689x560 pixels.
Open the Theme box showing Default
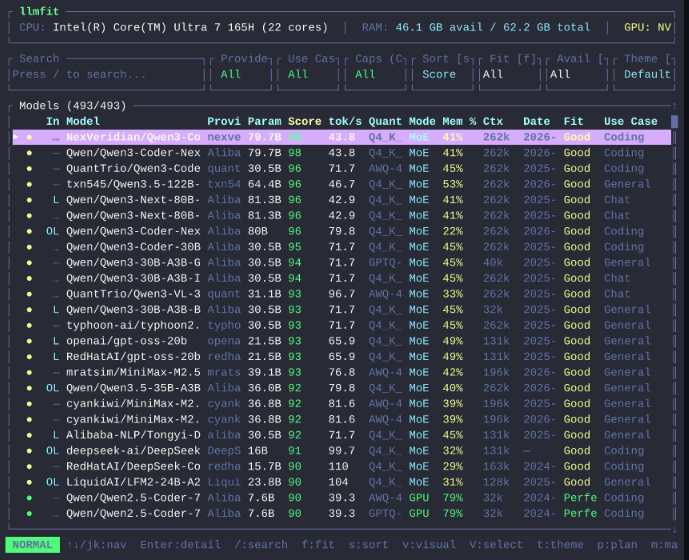(x=644, y=74)
